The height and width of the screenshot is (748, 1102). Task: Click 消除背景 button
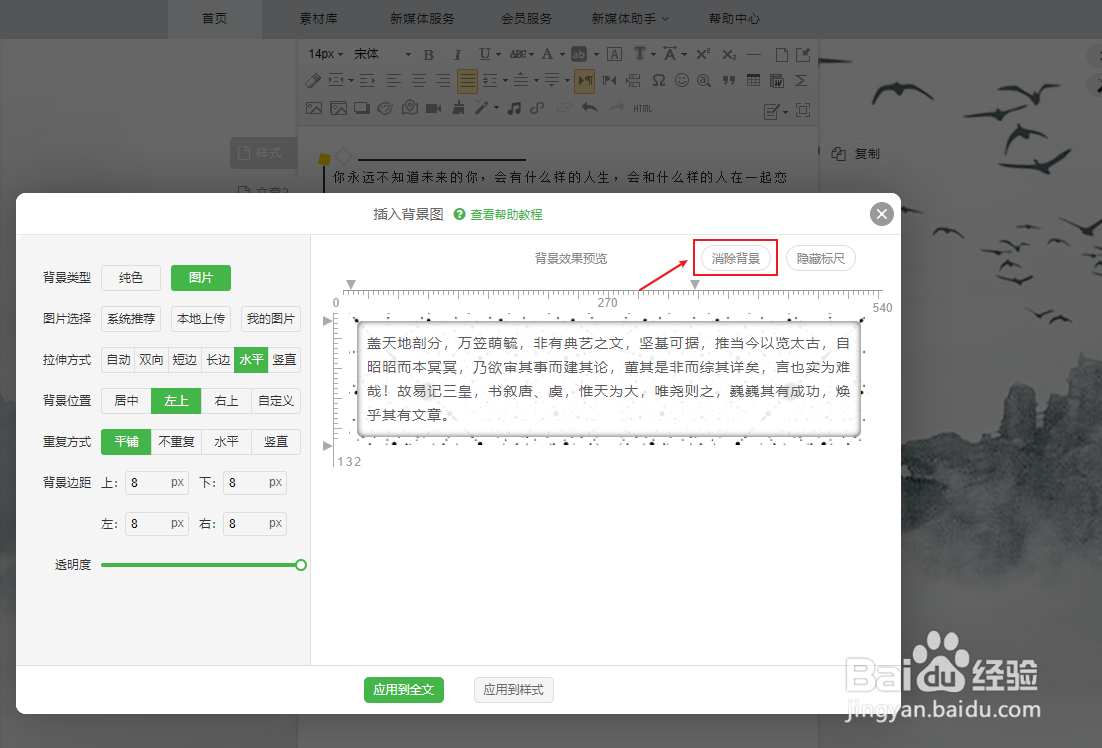(x=736, y=258)
